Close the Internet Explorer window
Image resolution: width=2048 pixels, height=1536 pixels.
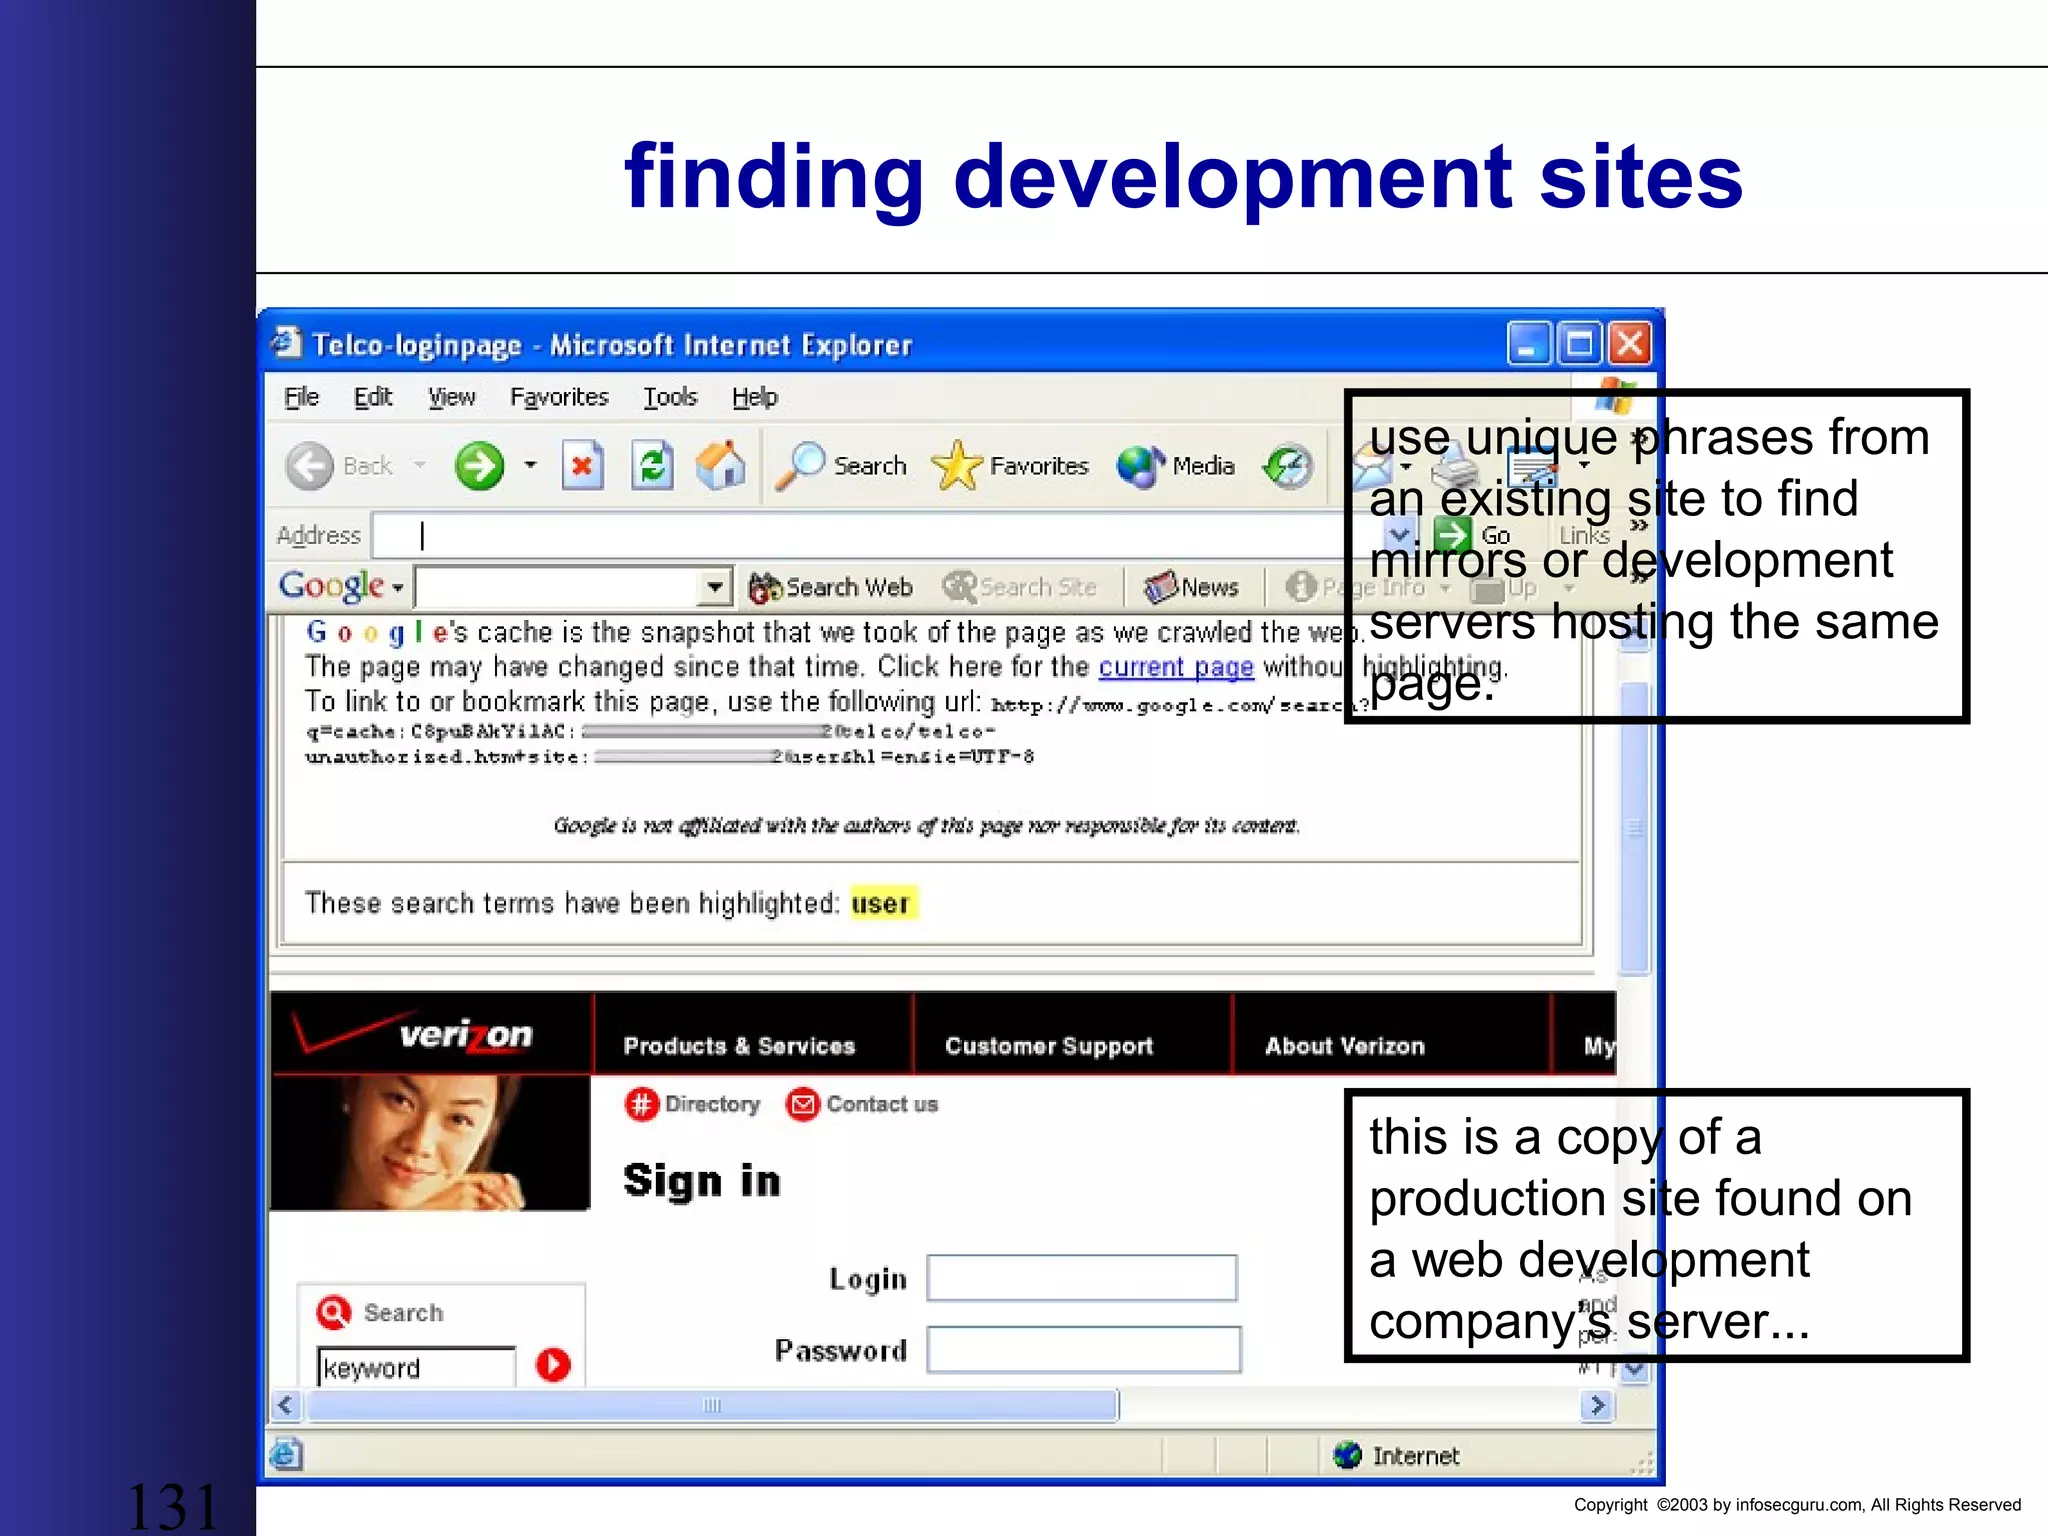(1630, 344)
